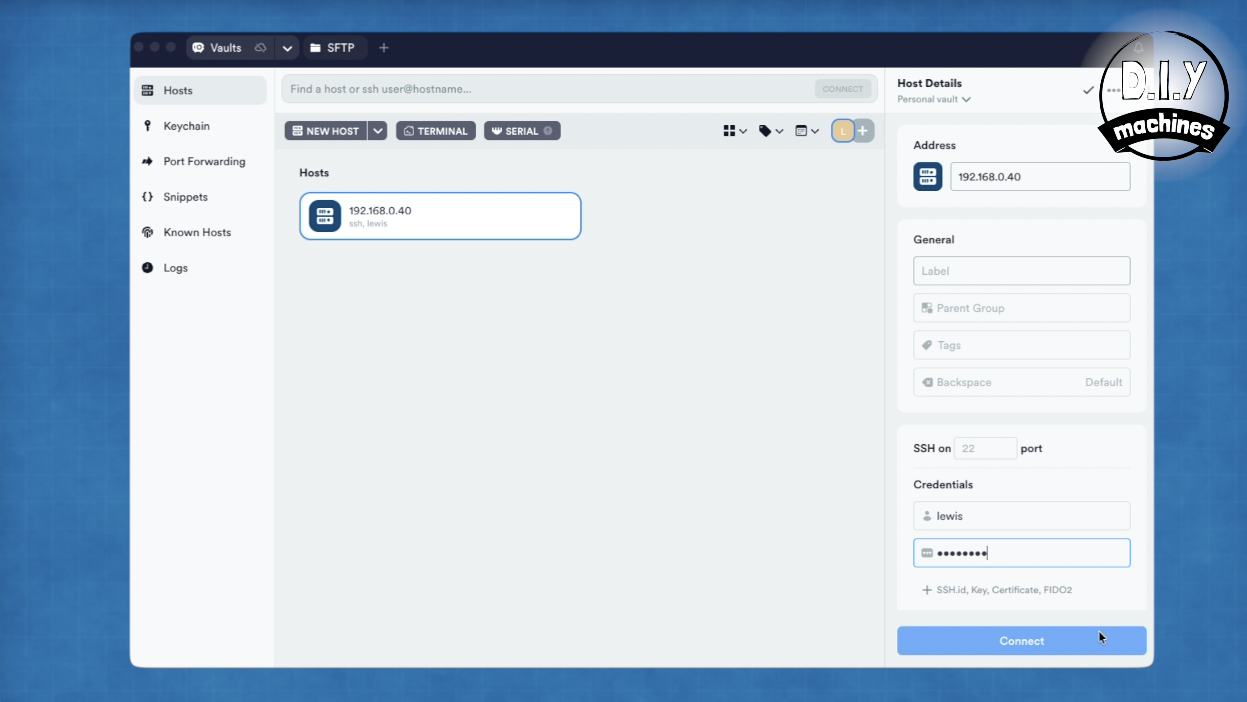Switch to the SFTP tab
Screen dimensions: 1247x702
point(332,48)
